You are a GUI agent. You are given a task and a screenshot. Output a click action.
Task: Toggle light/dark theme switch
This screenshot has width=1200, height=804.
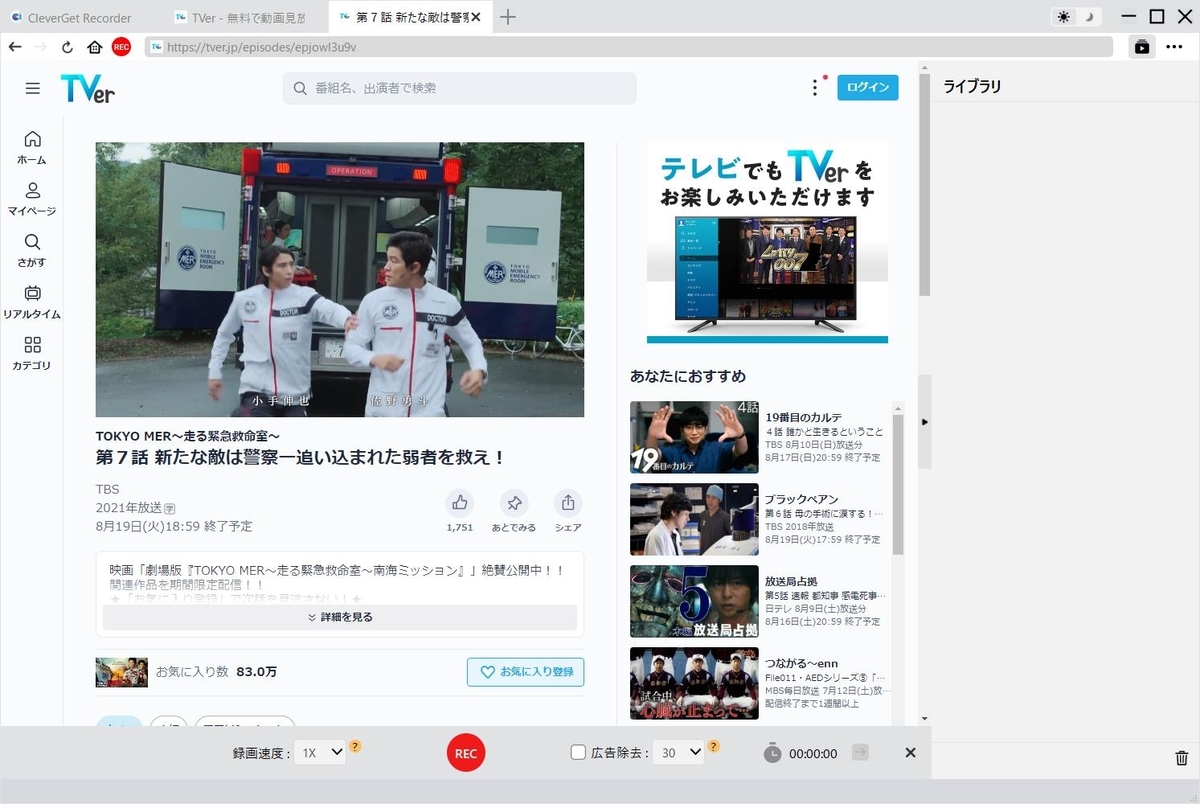(x=1076, y=17)
